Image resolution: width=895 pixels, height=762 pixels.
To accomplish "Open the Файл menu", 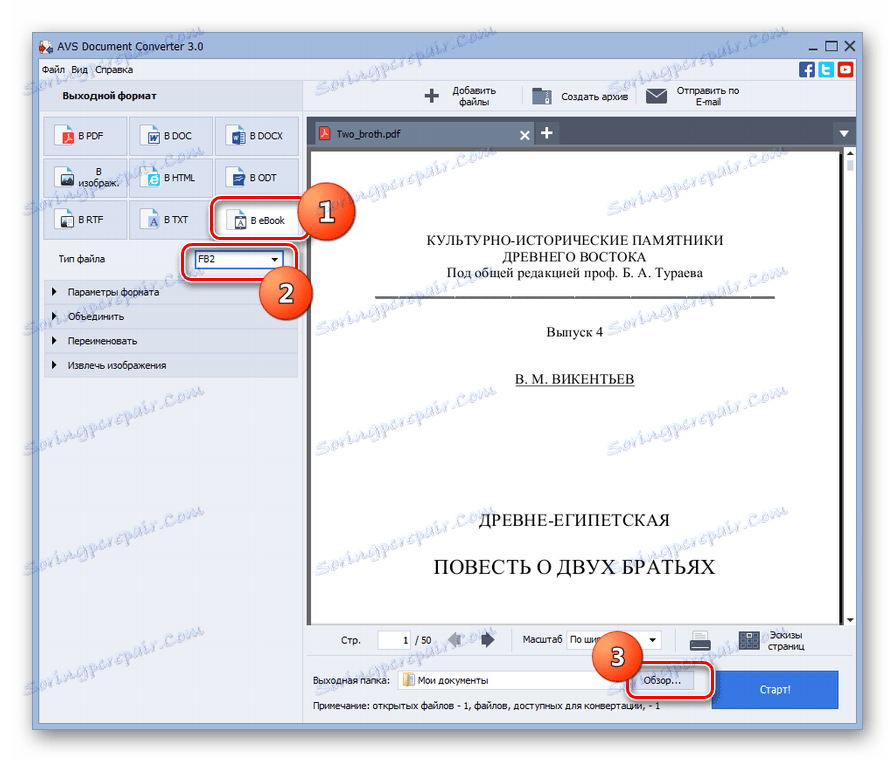I will coord(53,70).
